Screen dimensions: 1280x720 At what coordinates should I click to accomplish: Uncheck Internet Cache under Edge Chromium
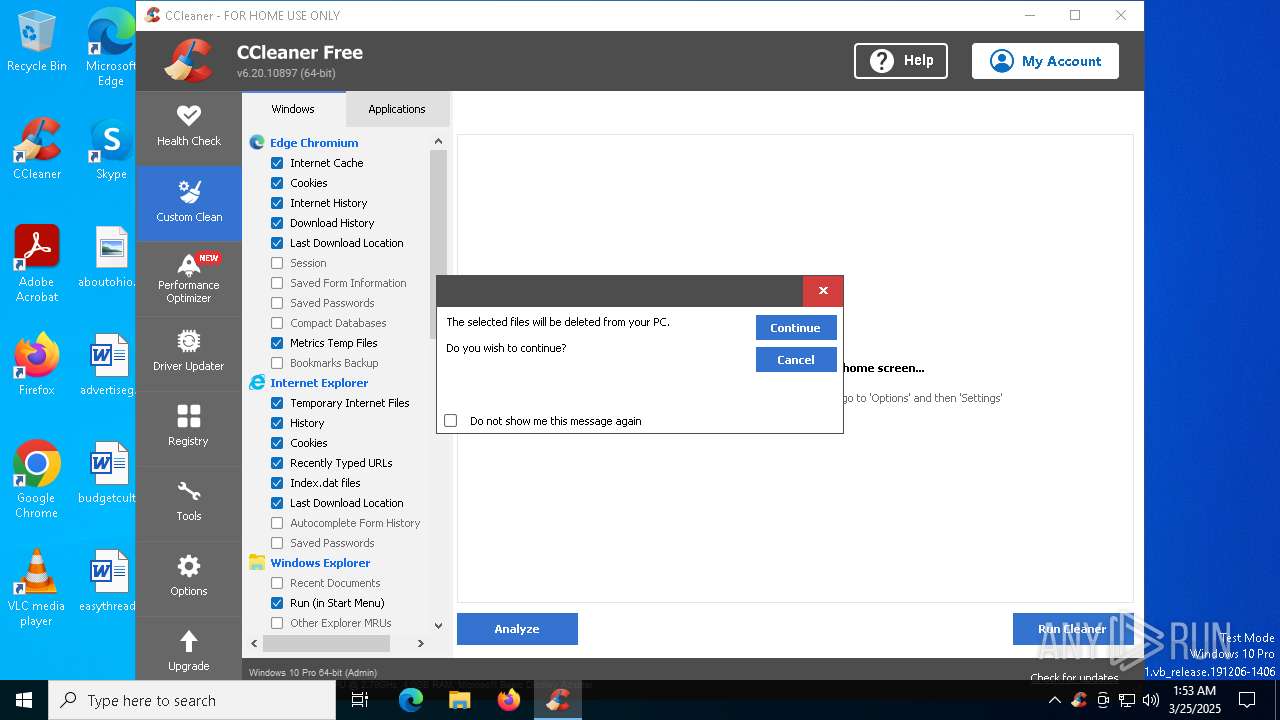(277, 163)
